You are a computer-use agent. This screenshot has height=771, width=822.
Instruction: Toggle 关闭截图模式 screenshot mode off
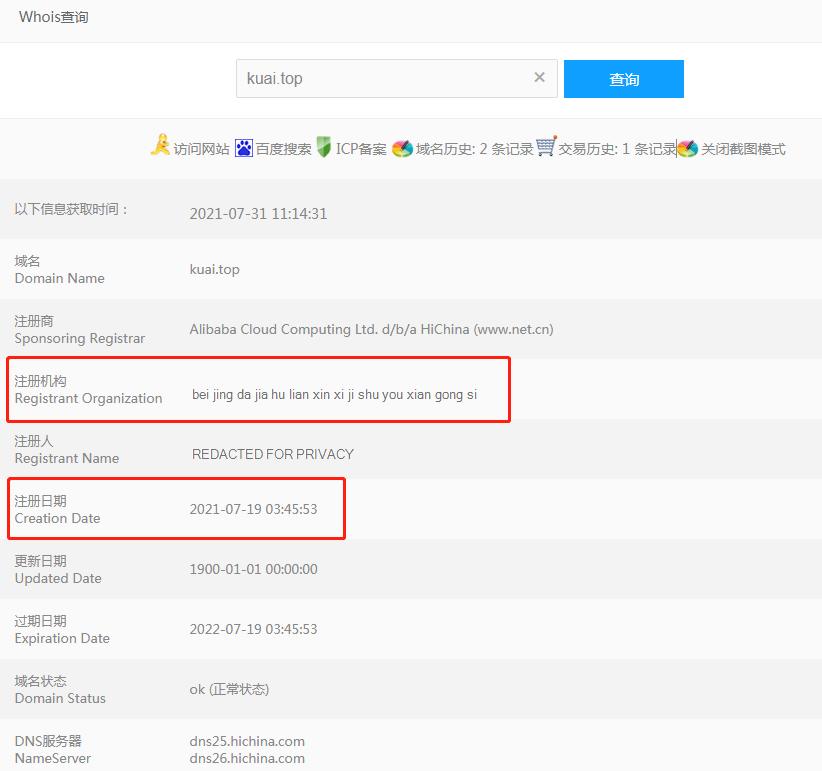pos(743,149)
